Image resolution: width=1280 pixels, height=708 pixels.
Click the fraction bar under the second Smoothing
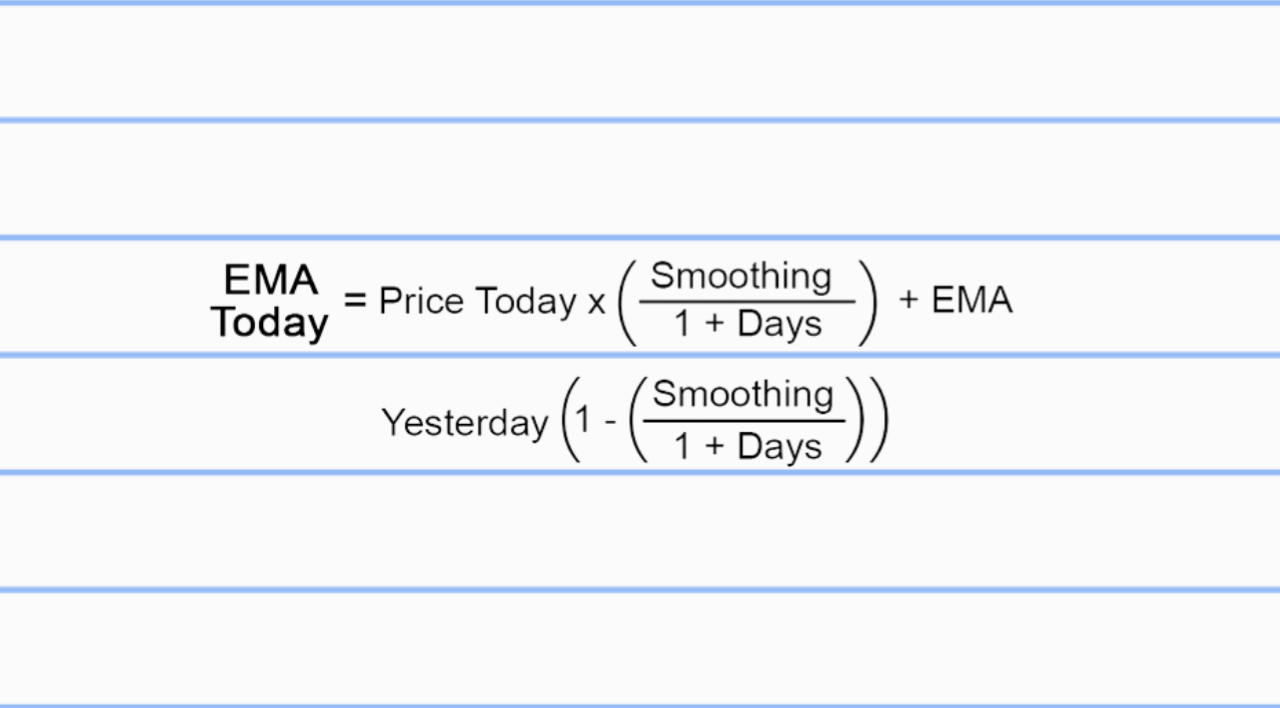click(743, 421)
